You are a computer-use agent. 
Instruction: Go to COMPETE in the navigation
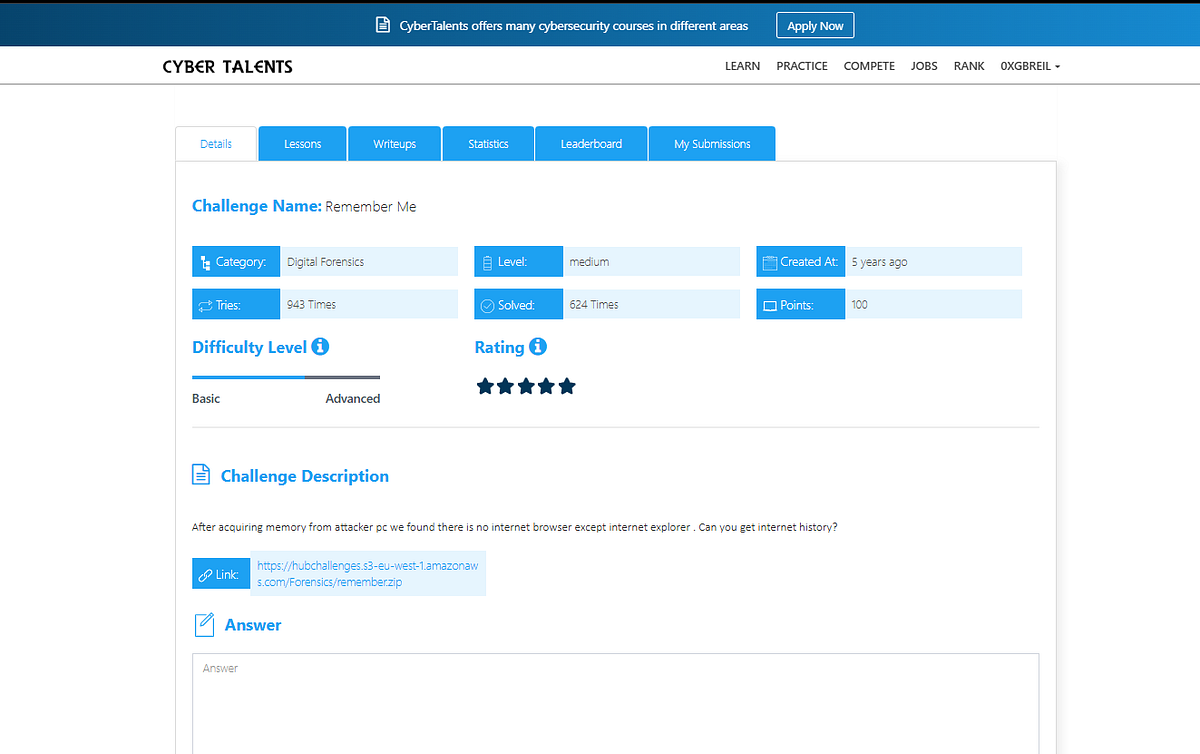coord(869,66)
